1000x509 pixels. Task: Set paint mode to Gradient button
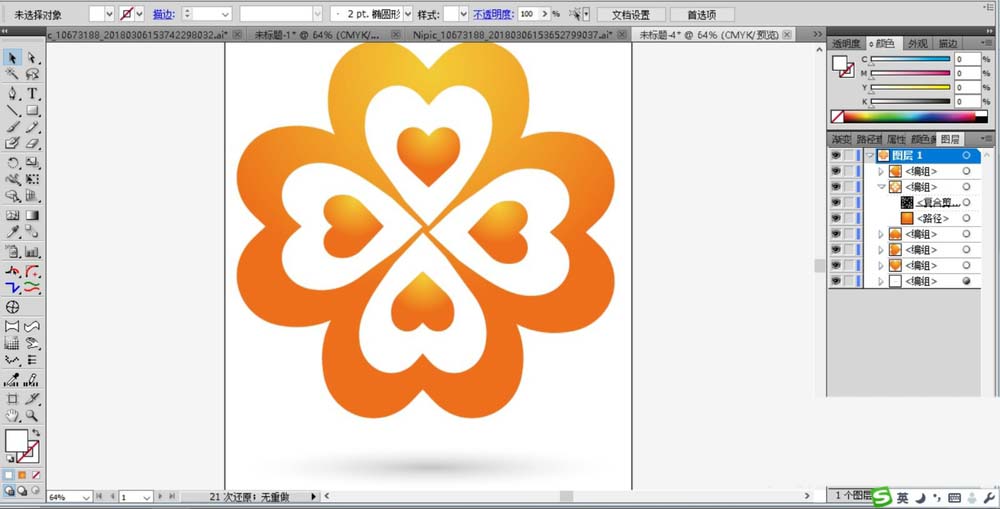pos(22,475)
